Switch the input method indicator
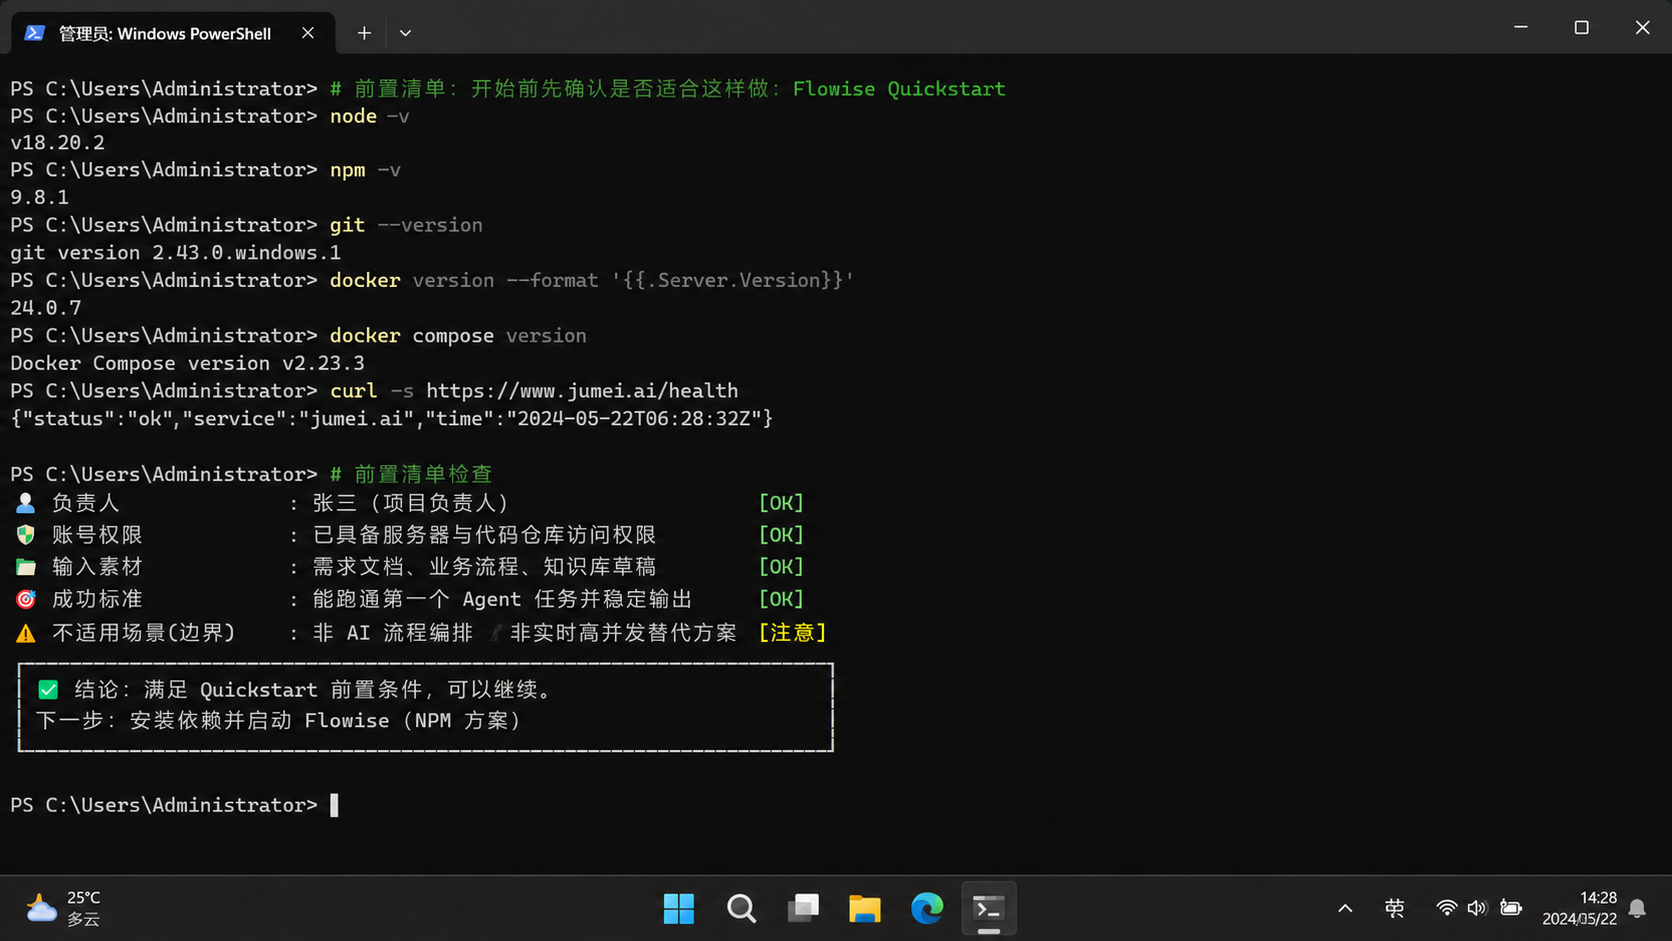 pos(1394,909)
